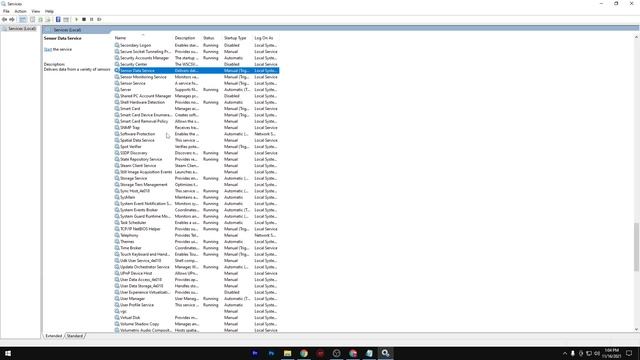The width and height of the screenshot is (640, 360).
Task: Click the scrollbar down arrow
Action: [636, 329]
